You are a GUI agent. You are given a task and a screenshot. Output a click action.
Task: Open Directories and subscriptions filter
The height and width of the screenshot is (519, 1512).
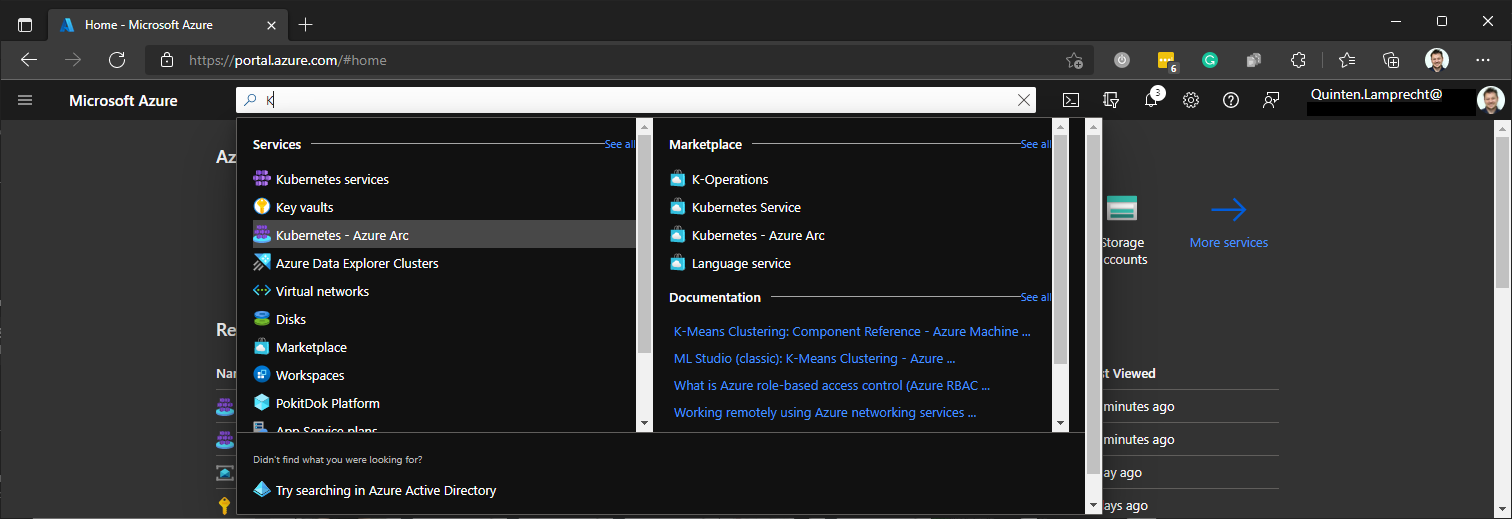point(1110,100)
